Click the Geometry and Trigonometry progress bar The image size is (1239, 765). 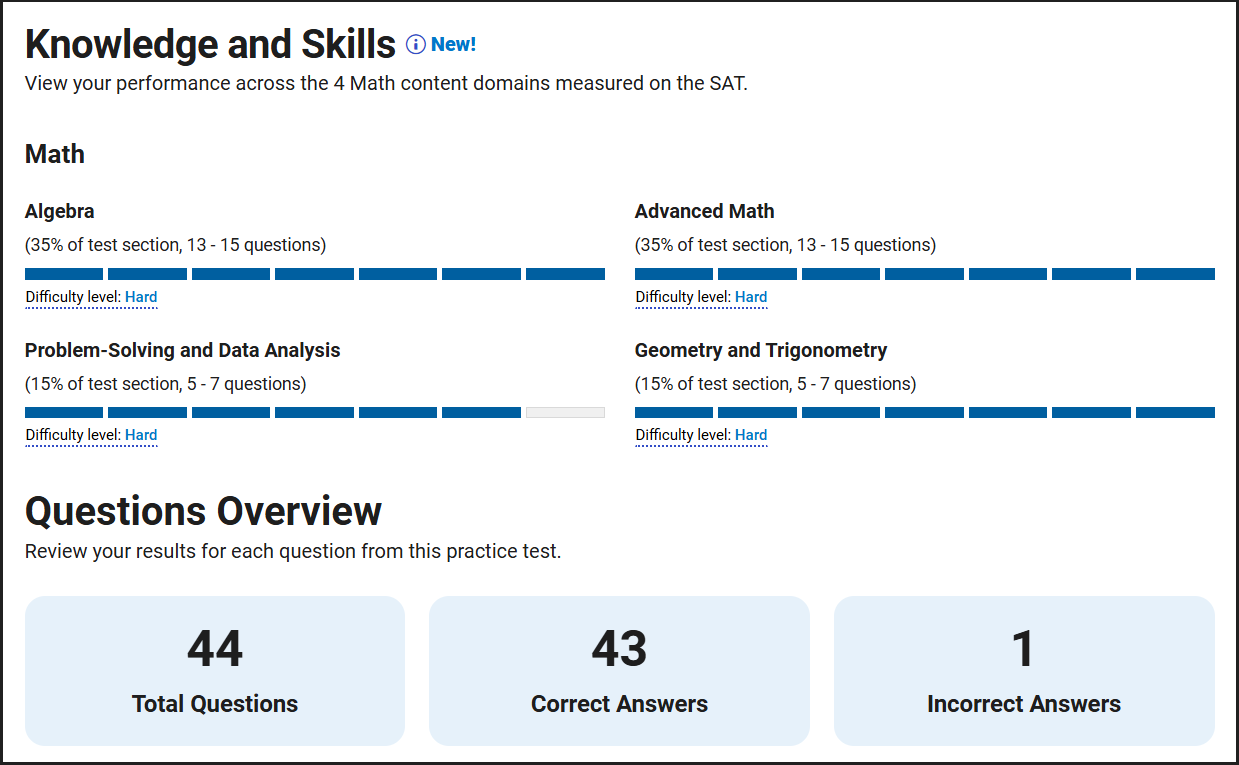[925, 412]
